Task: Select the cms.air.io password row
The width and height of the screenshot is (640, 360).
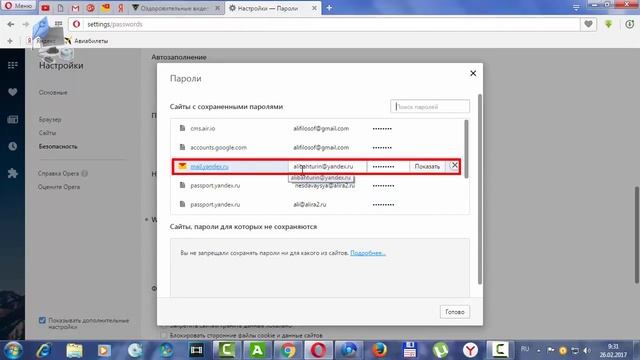Action: tap(318, 129)
